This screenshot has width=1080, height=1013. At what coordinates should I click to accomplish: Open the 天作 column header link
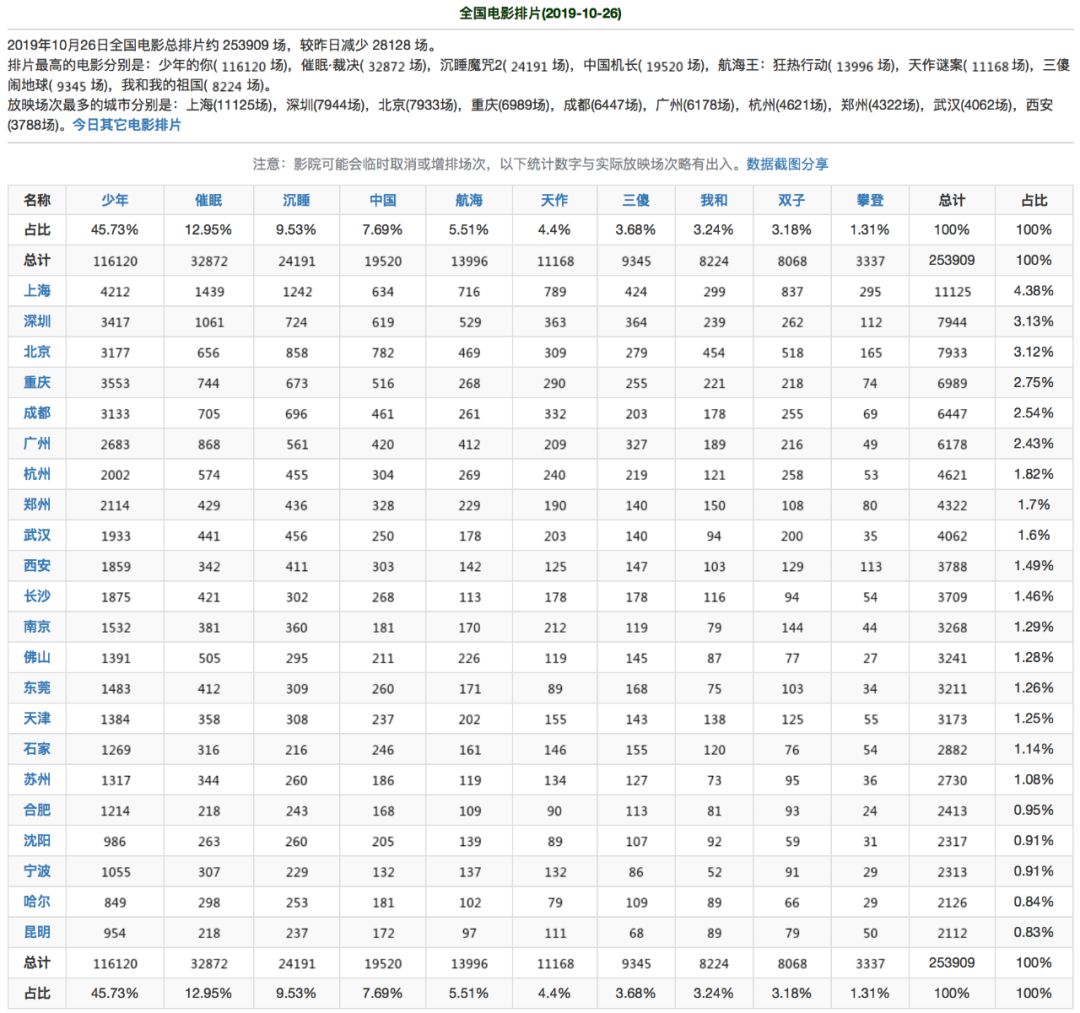[554, 200]
